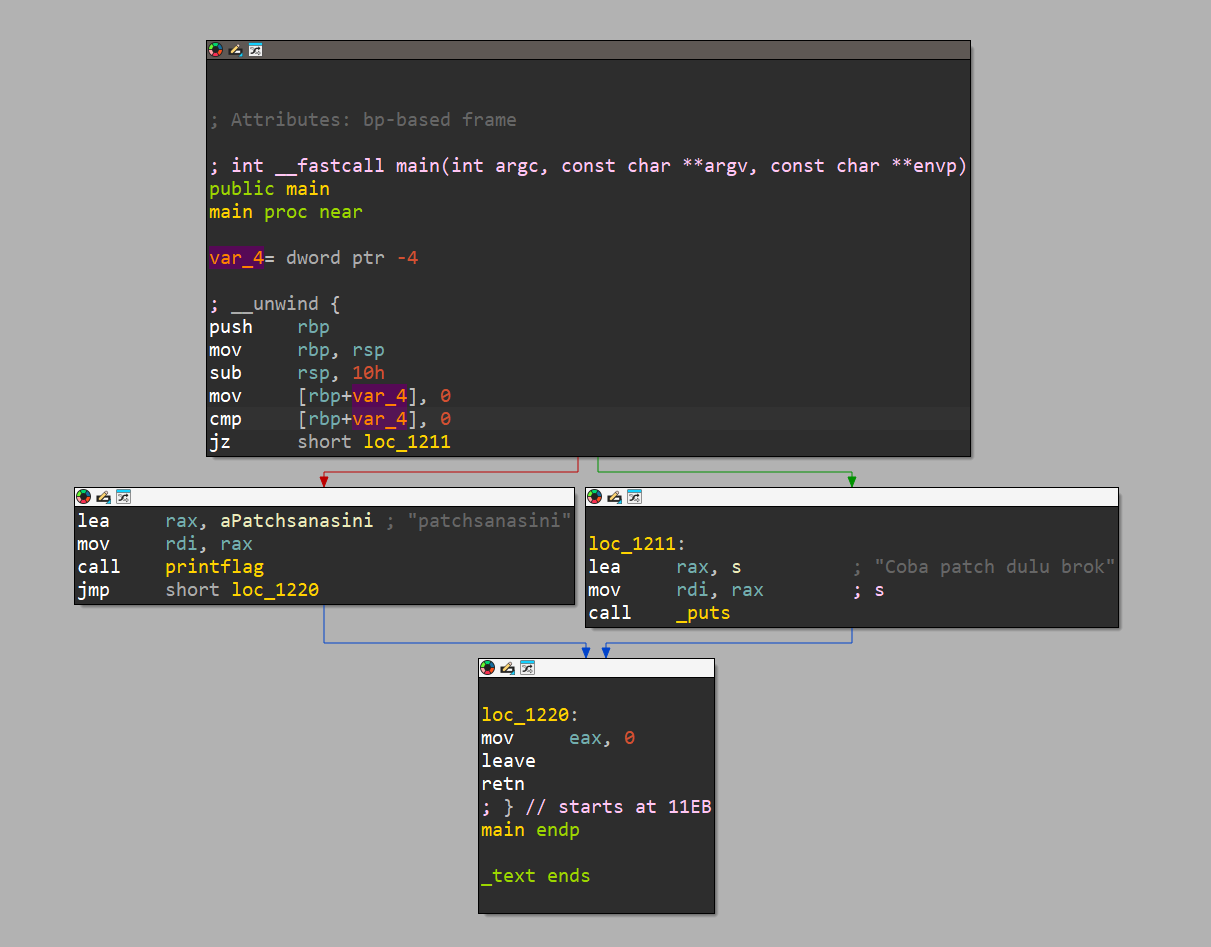Click group nodes icon on loc_1211 block

pyautogui.click(x=634, y=497)
